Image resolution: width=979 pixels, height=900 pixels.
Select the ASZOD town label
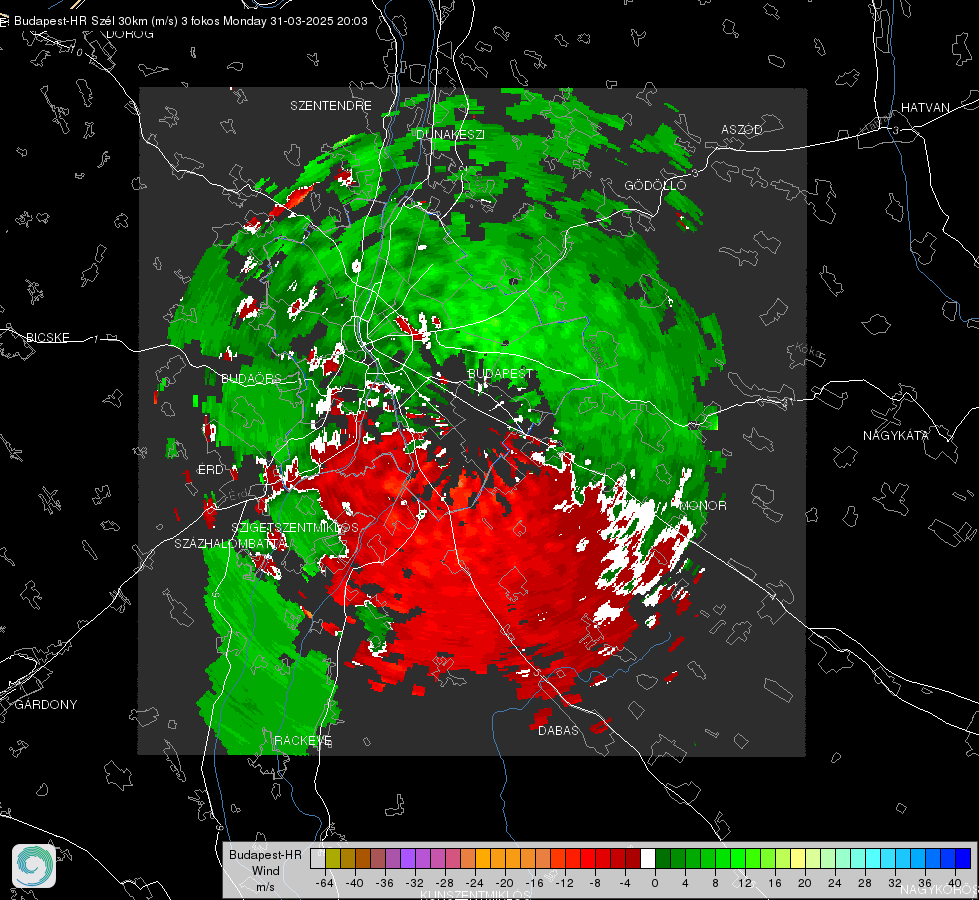tap(742, 129)
